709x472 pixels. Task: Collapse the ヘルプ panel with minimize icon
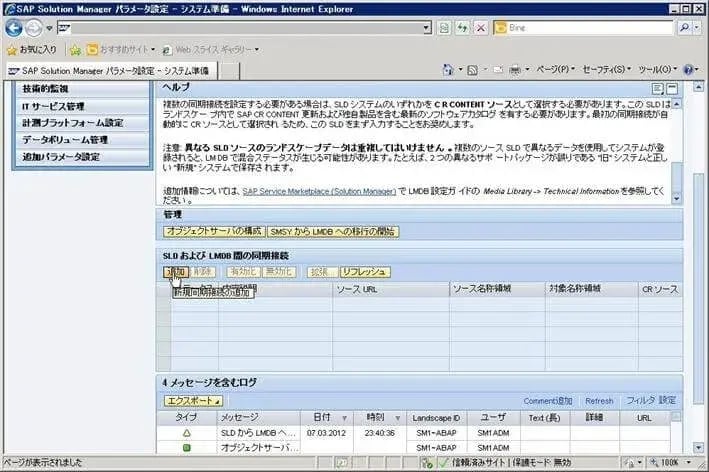(672, 89)
